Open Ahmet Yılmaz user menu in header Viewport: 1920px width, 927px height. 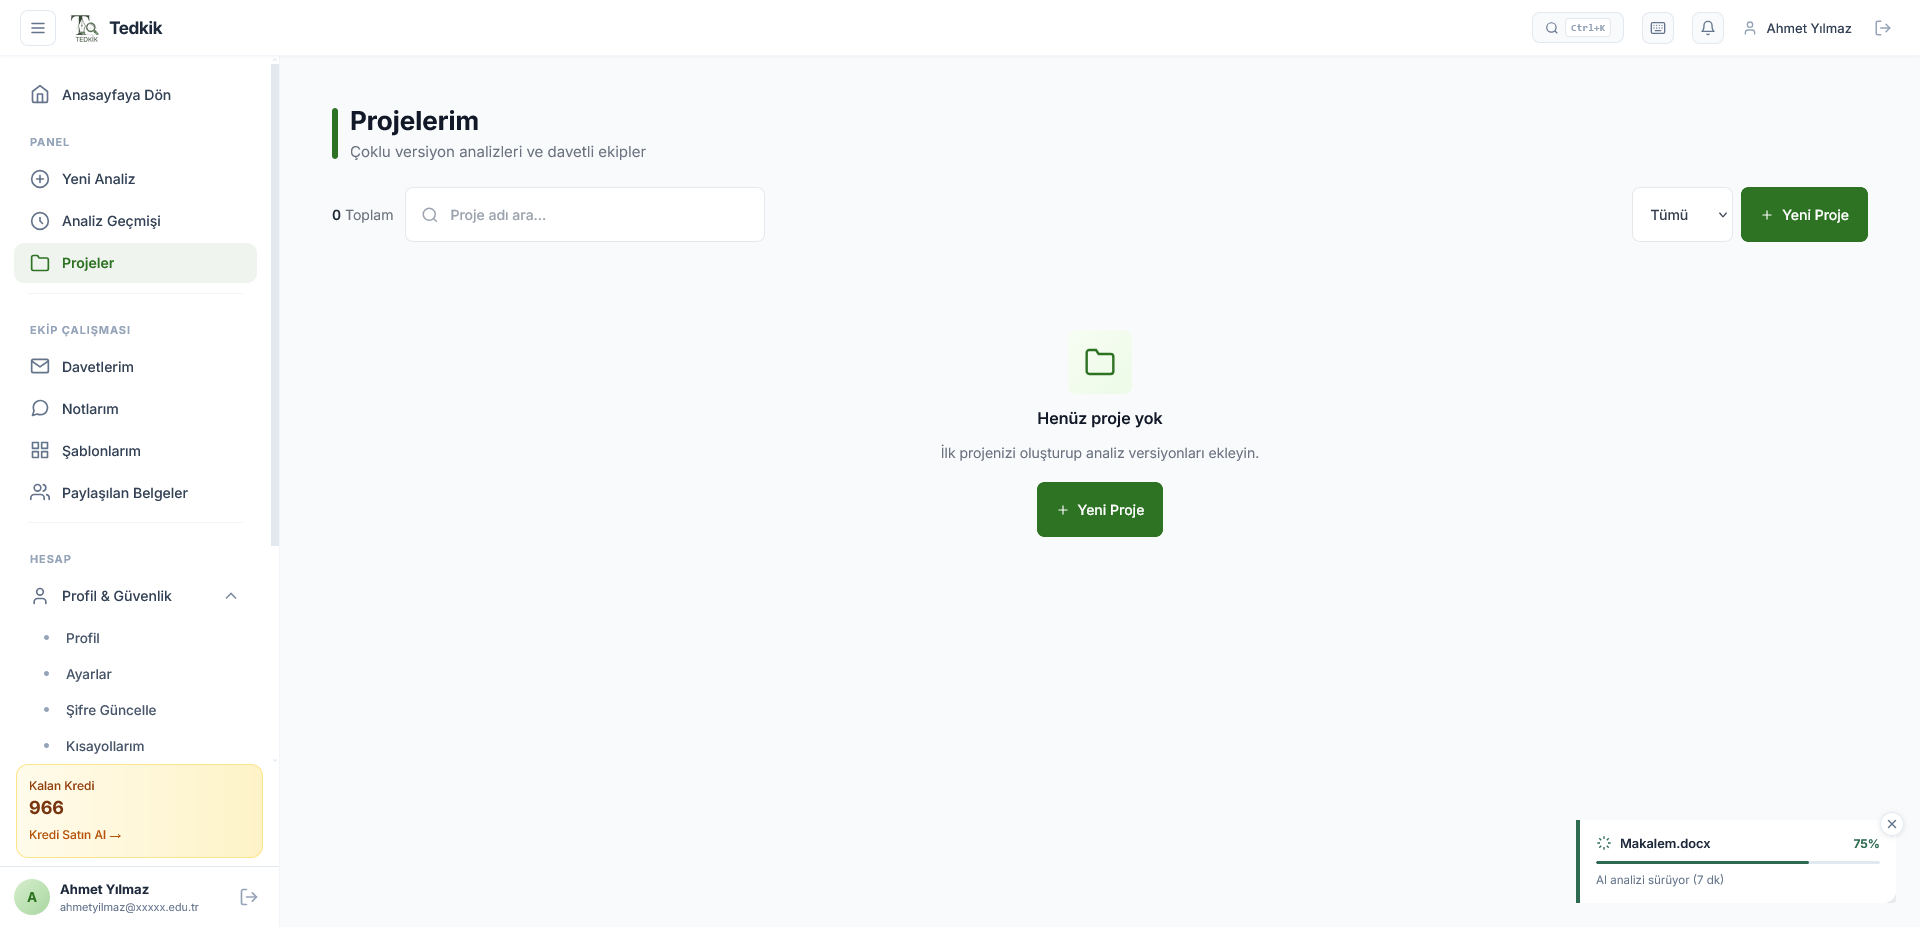[1797, 28]
